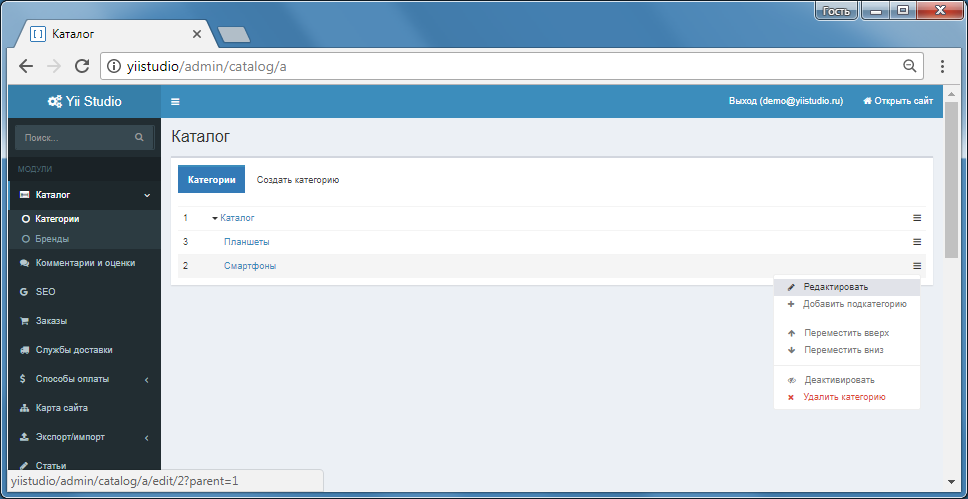Click the search magnifier in sidebar
This screenshot has width=968, height=499.
139,138
